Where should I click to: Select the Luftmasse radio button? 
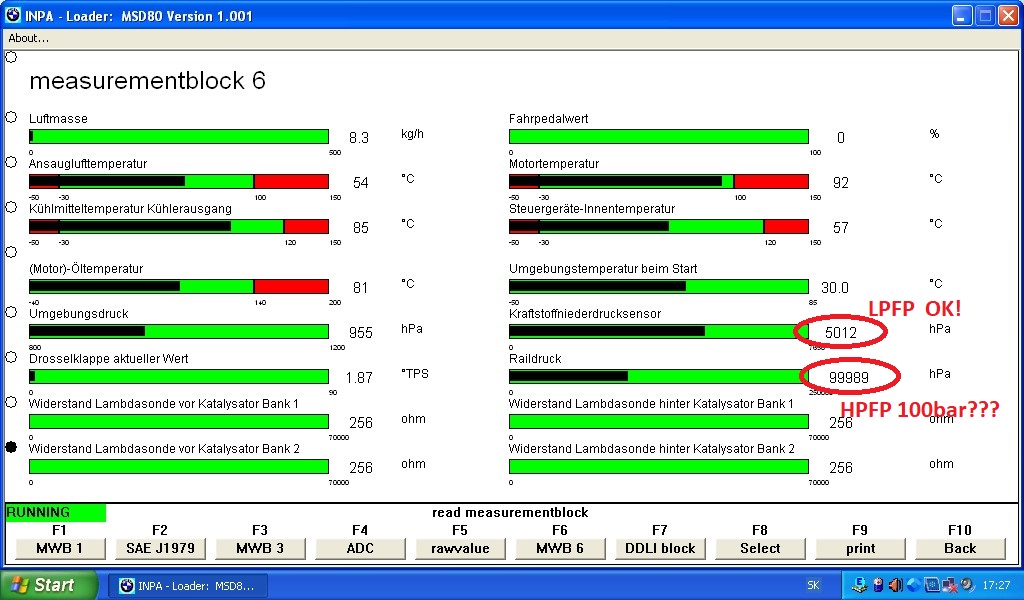[x=11, y=117]
